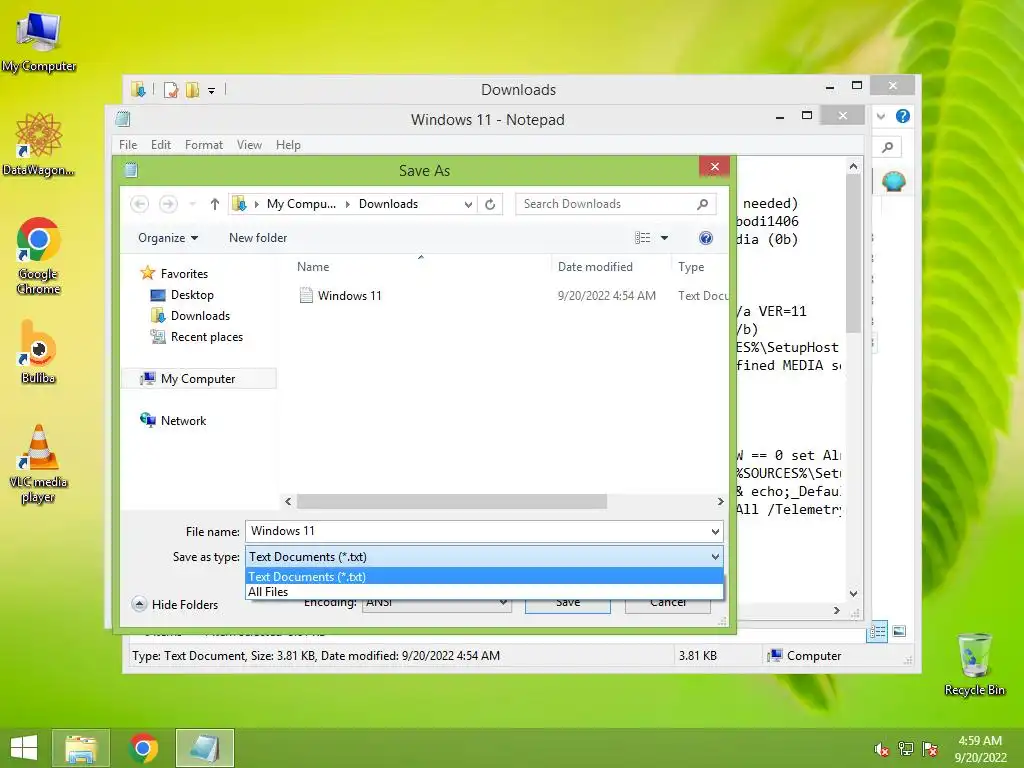Screen dimensions: 1024x768
Task: Open Notepad Format menu
Action: [204, 145]
